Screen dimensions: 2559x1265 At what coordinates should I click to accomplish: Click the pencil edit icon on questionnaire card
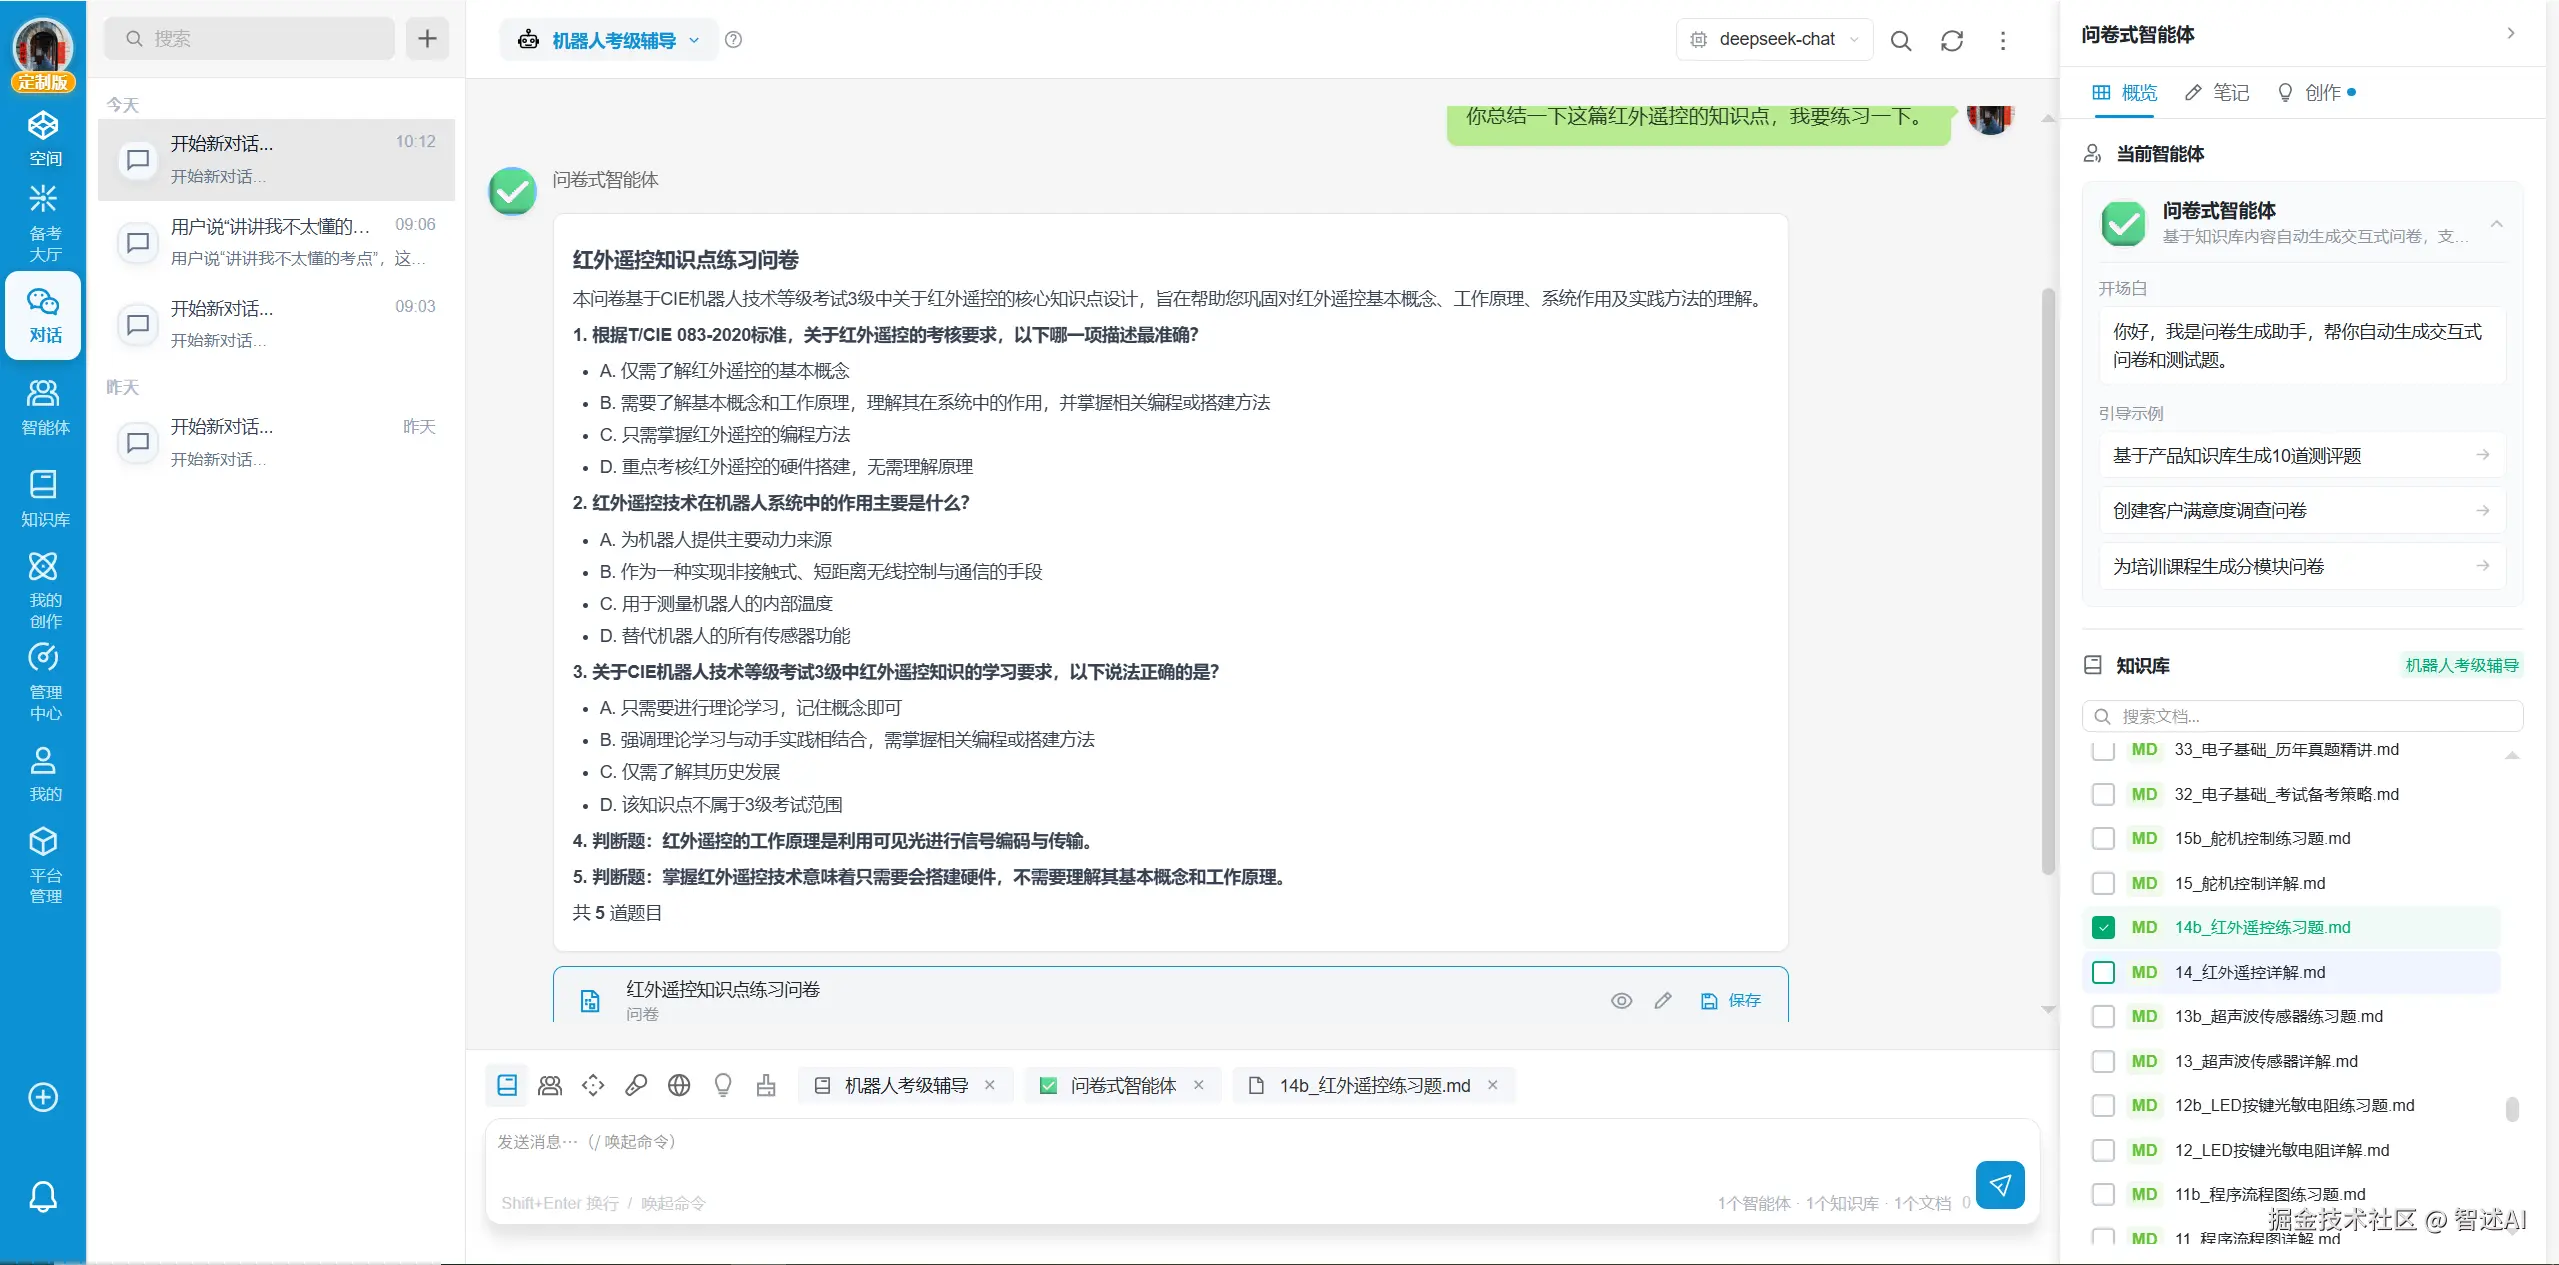pos(1663,1001)
